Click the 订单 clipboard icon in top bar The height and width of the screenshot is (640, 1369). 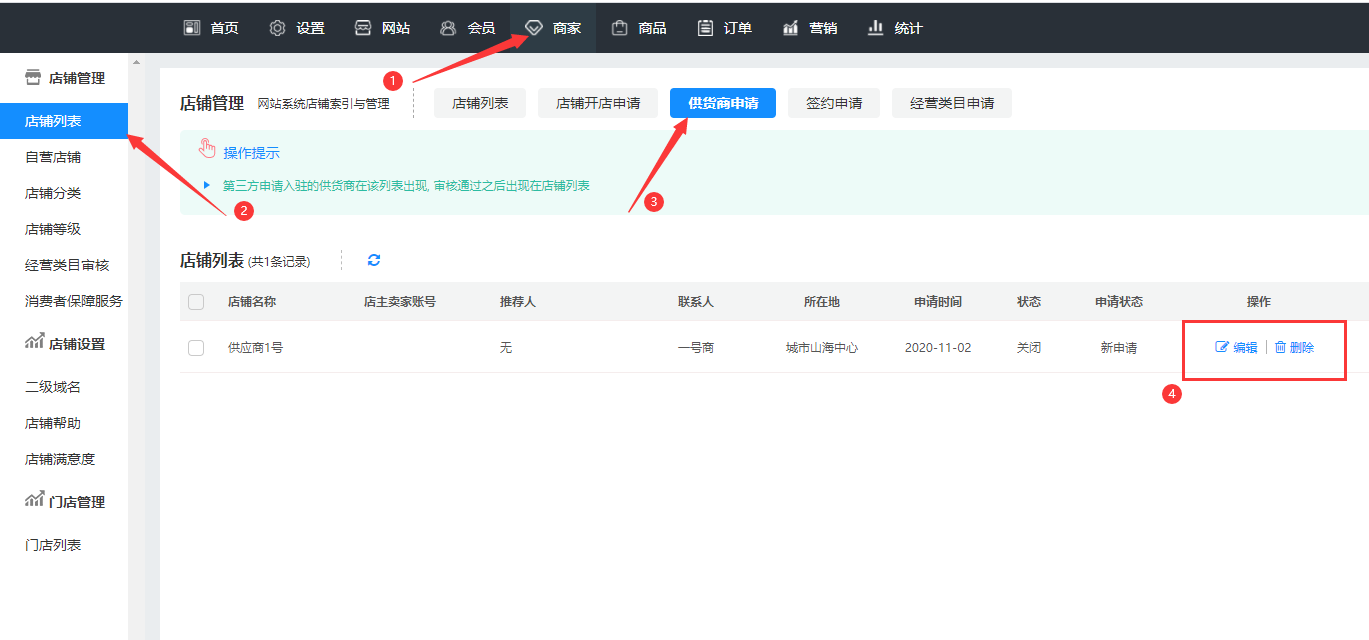(706, 28)
